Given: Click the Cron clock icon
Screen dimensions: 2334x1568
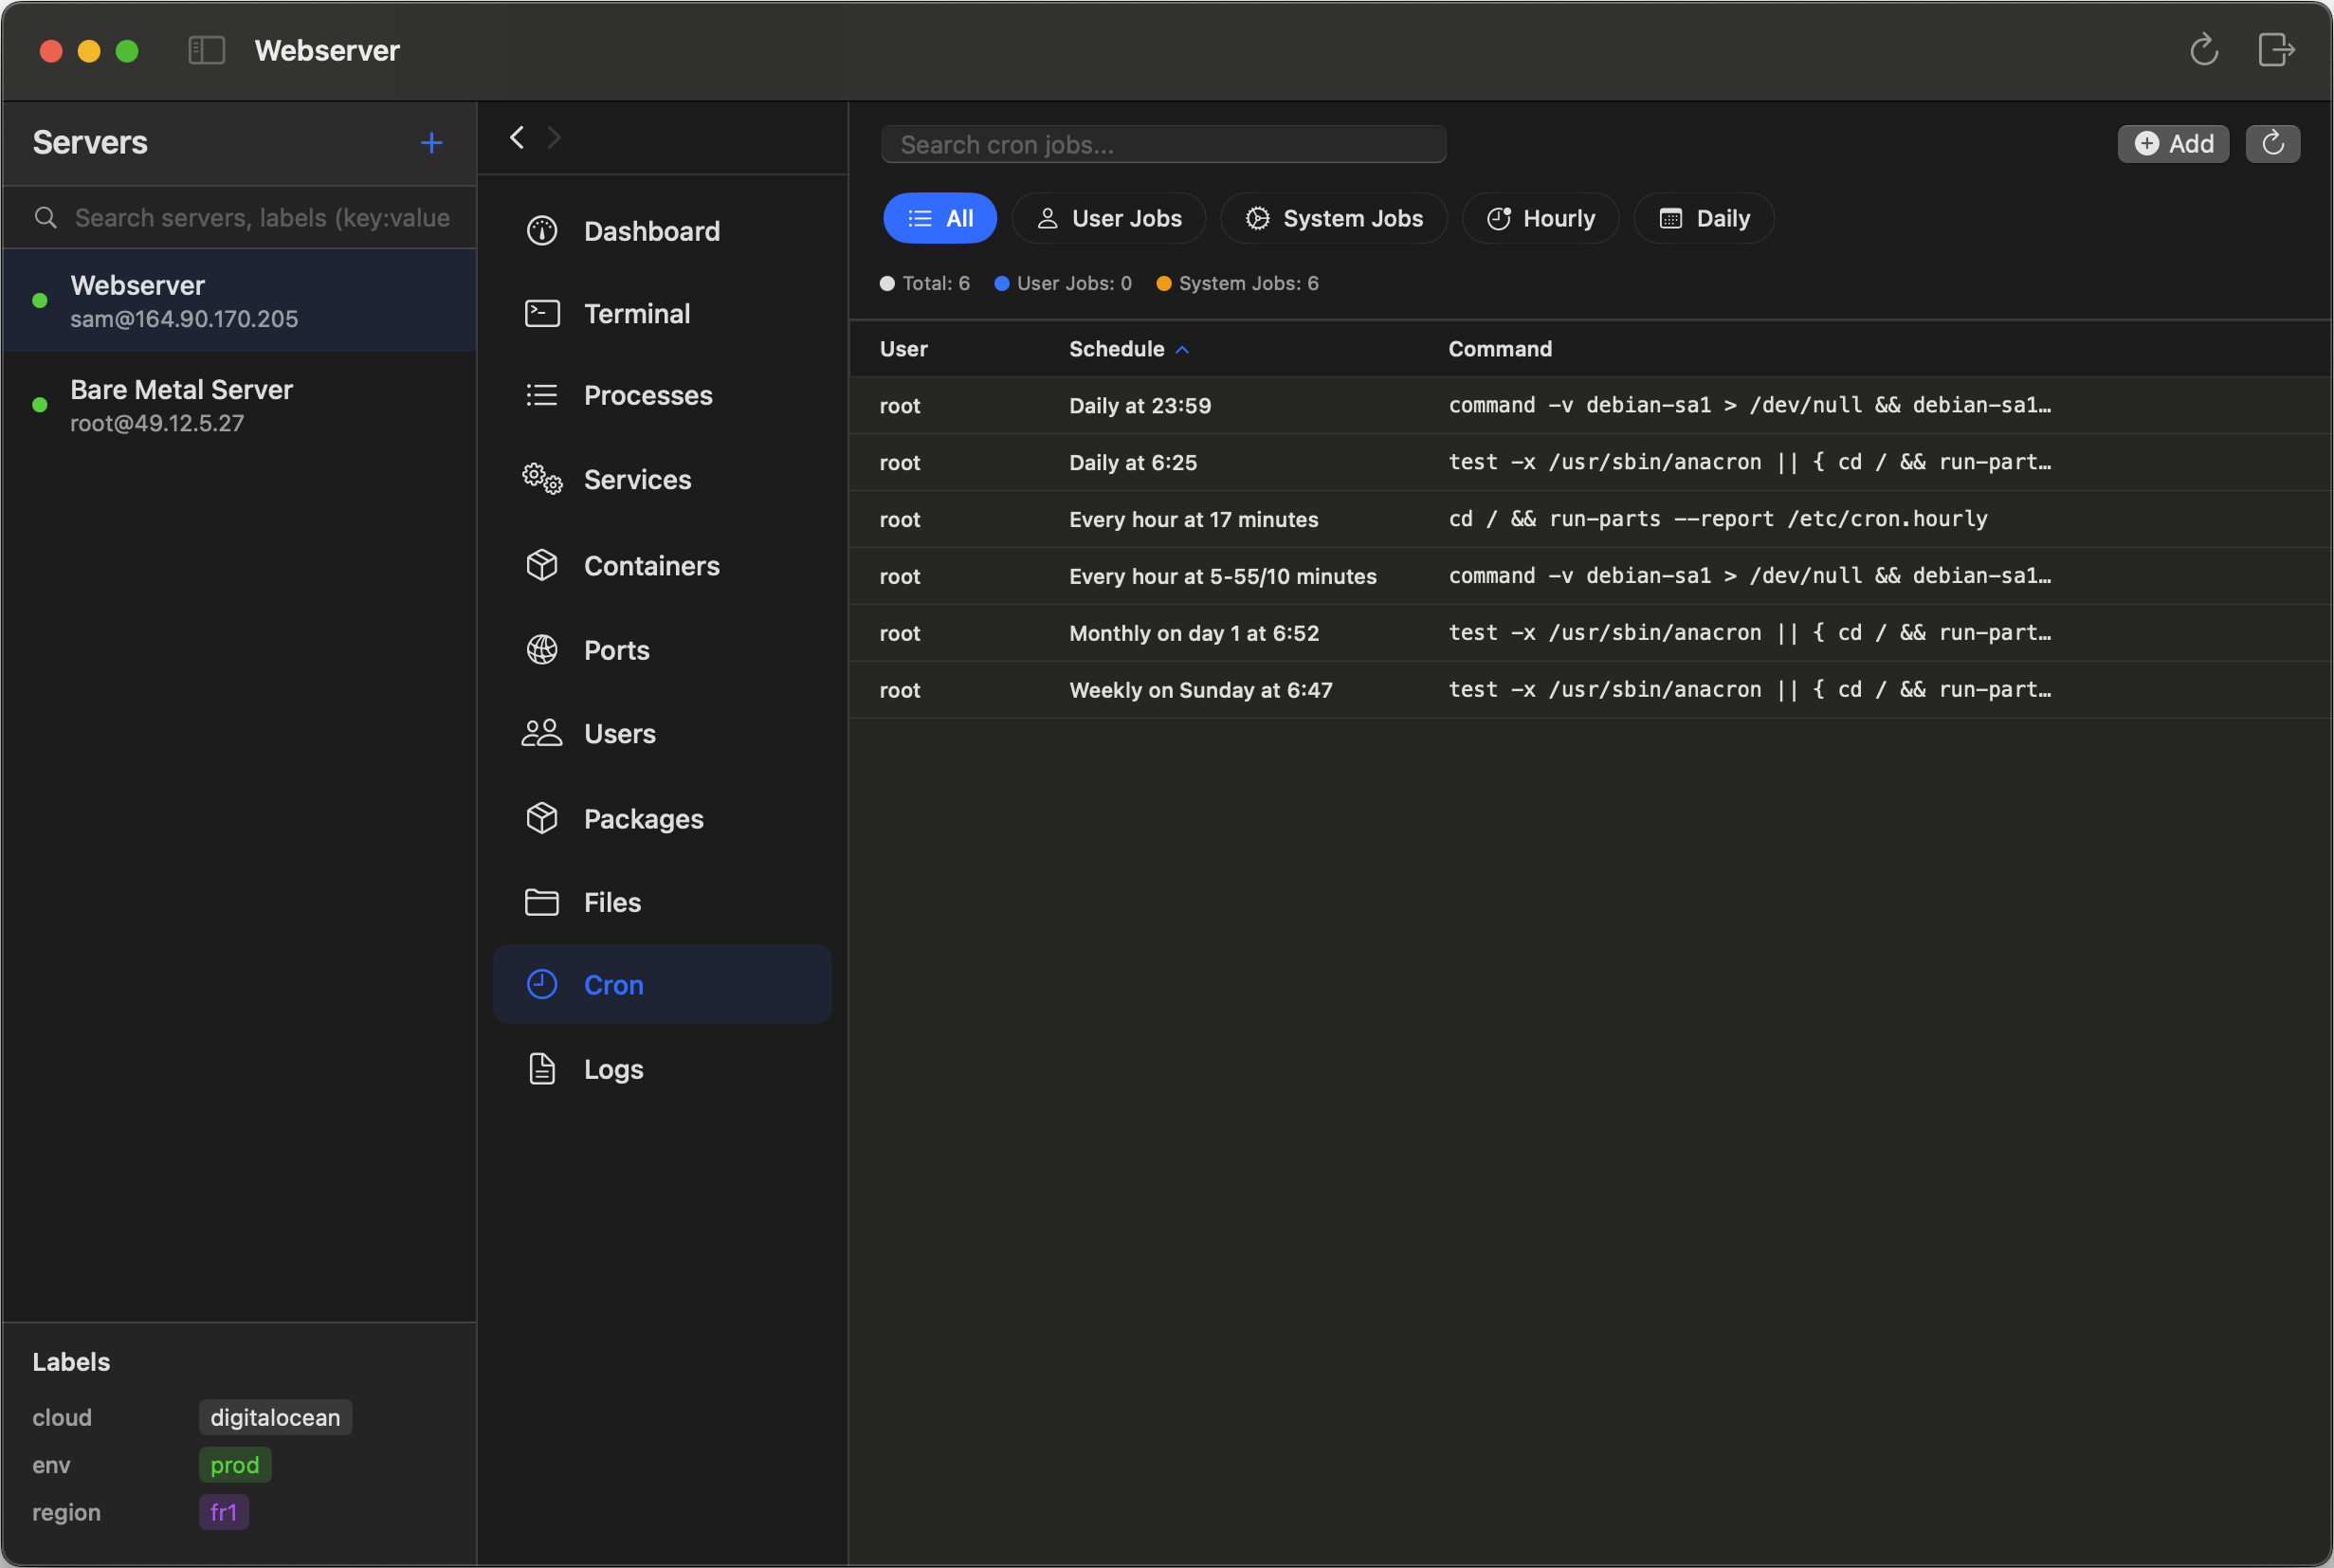Looking at the screenshot, I should (542, 985).
